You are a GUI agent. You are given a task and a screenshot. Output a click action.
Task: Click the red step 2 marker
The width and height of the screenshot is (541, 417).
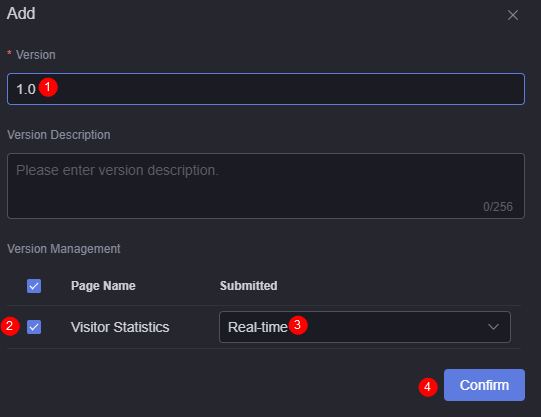click(10, 326)
